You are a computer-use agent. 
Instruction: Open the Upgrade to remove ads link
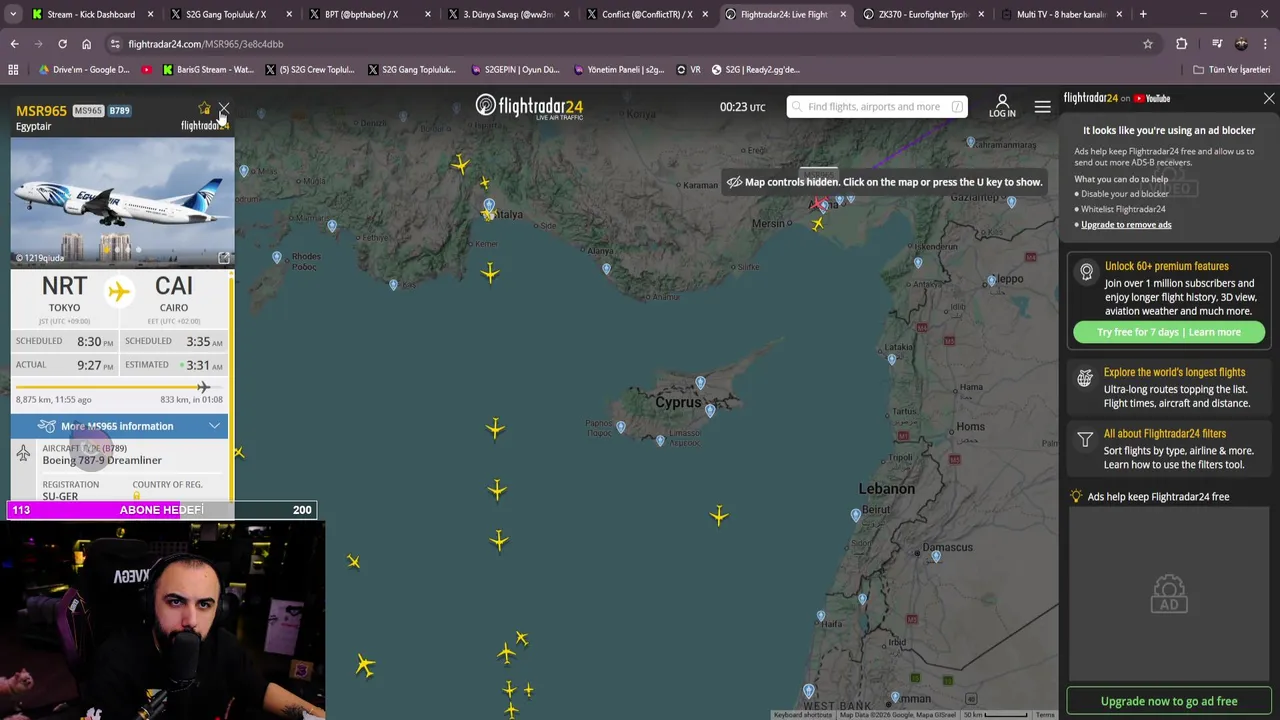point(1126,224)
